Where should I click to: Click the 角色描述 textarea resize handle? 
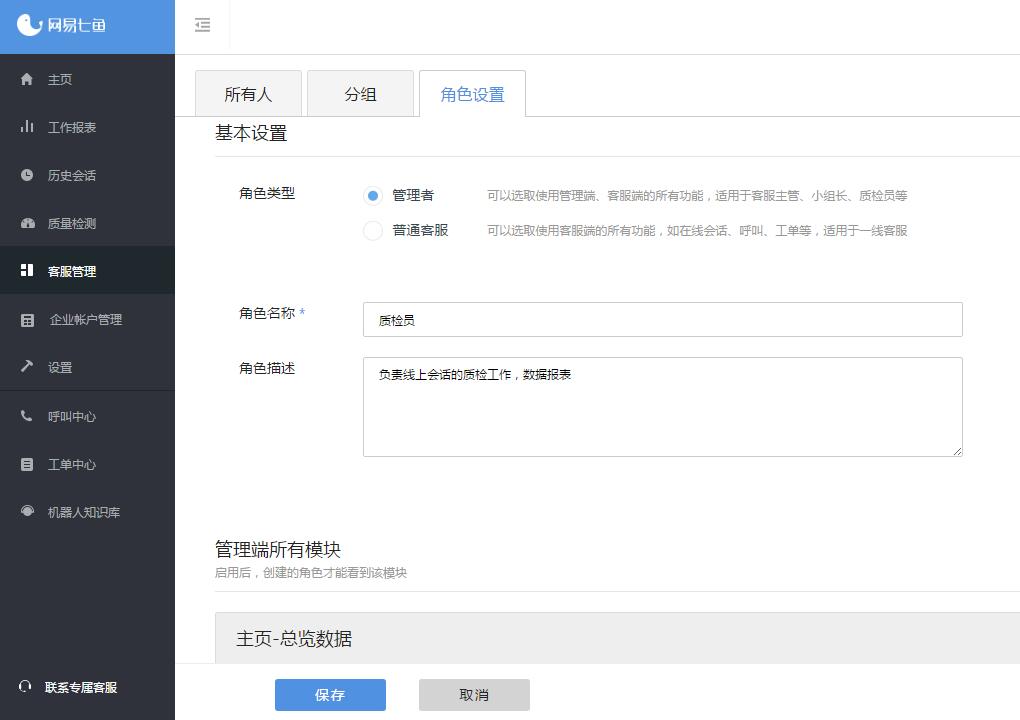957,451
